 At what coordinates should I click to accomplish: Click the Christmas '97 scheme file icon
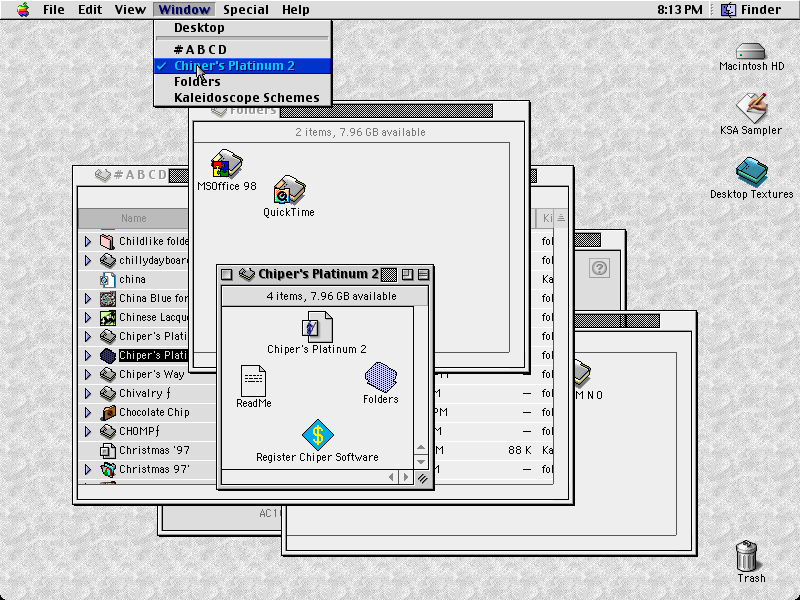tap(107, 451)
